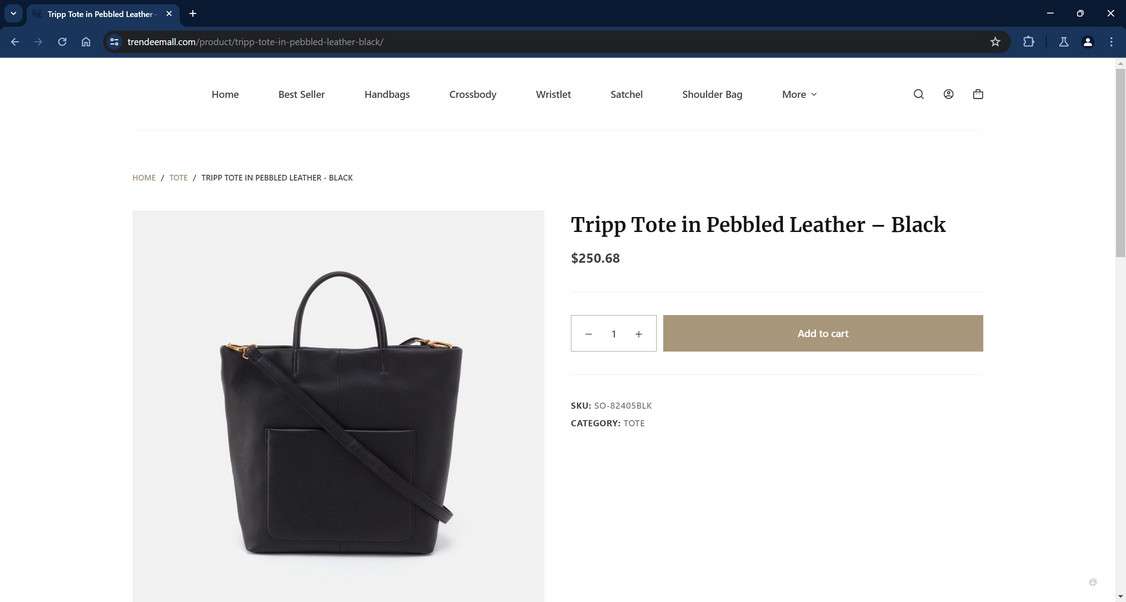View site information icon in address bar
The image size is (1126, 602).
pos(114,42)
